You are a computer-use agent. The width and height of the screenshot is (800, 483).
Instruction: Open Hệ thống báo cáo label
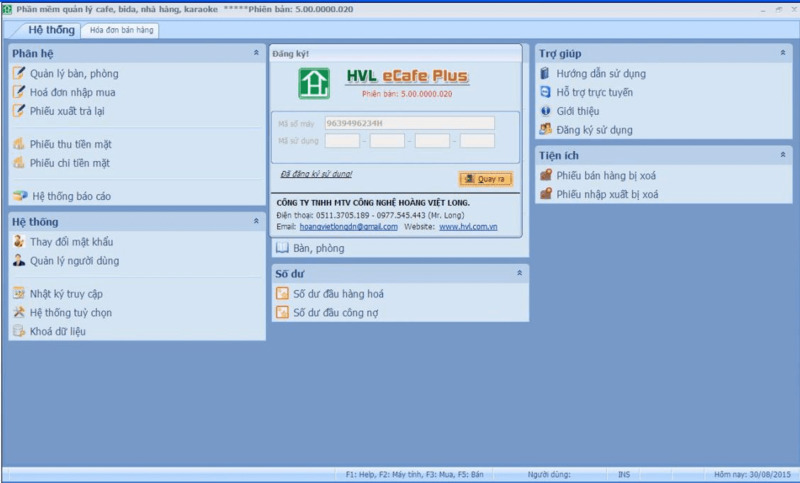coord(71,196)
